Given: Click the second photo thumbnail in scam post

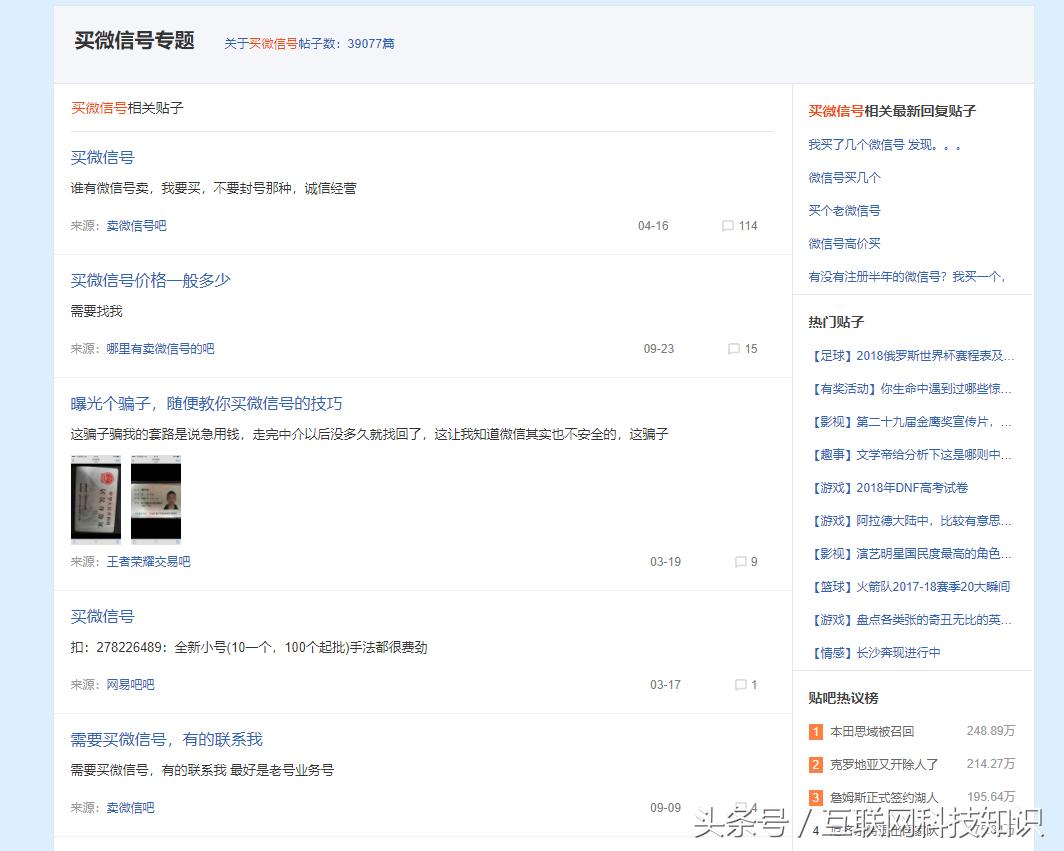Looking at the screenshot, I should (x=156, y=499).
